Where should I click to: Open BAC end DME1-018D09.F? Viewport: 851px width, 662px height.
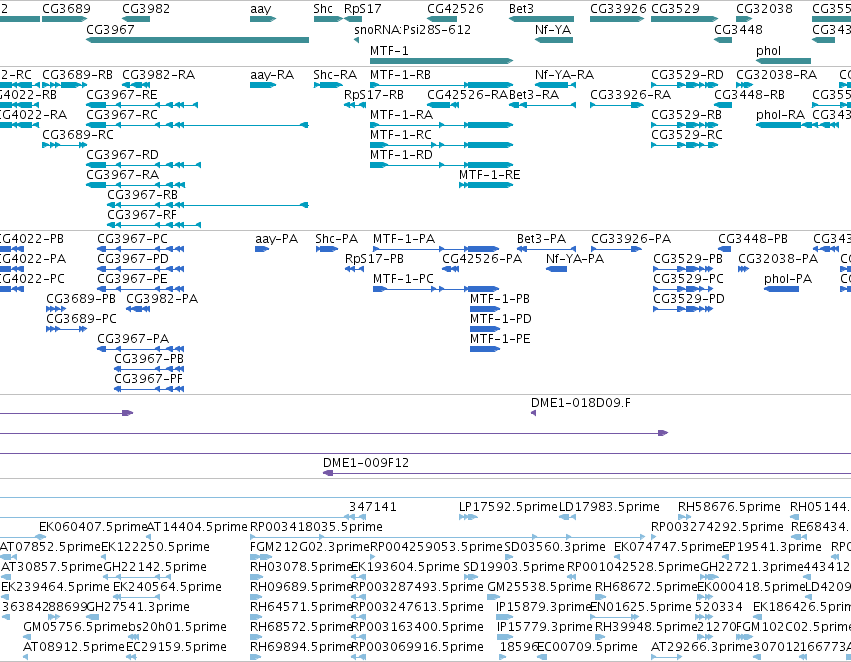point(534,413)
